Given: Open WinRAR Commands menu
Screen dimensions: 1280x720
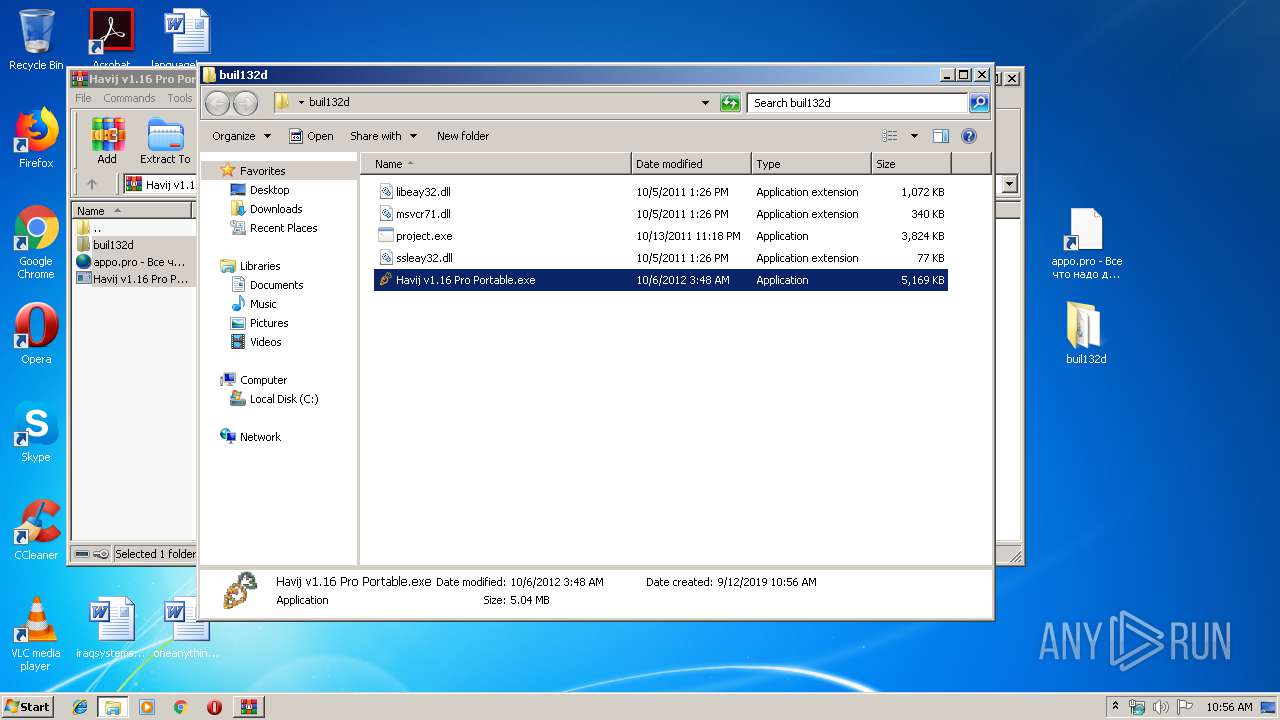Looking at the screenshot, I should pyautogui.click(x=129, y=98).
